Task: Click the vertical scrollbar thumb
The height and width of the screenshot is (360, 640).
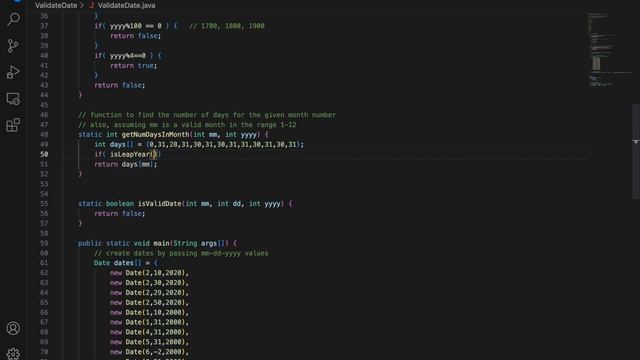Action: pos(636,151)
